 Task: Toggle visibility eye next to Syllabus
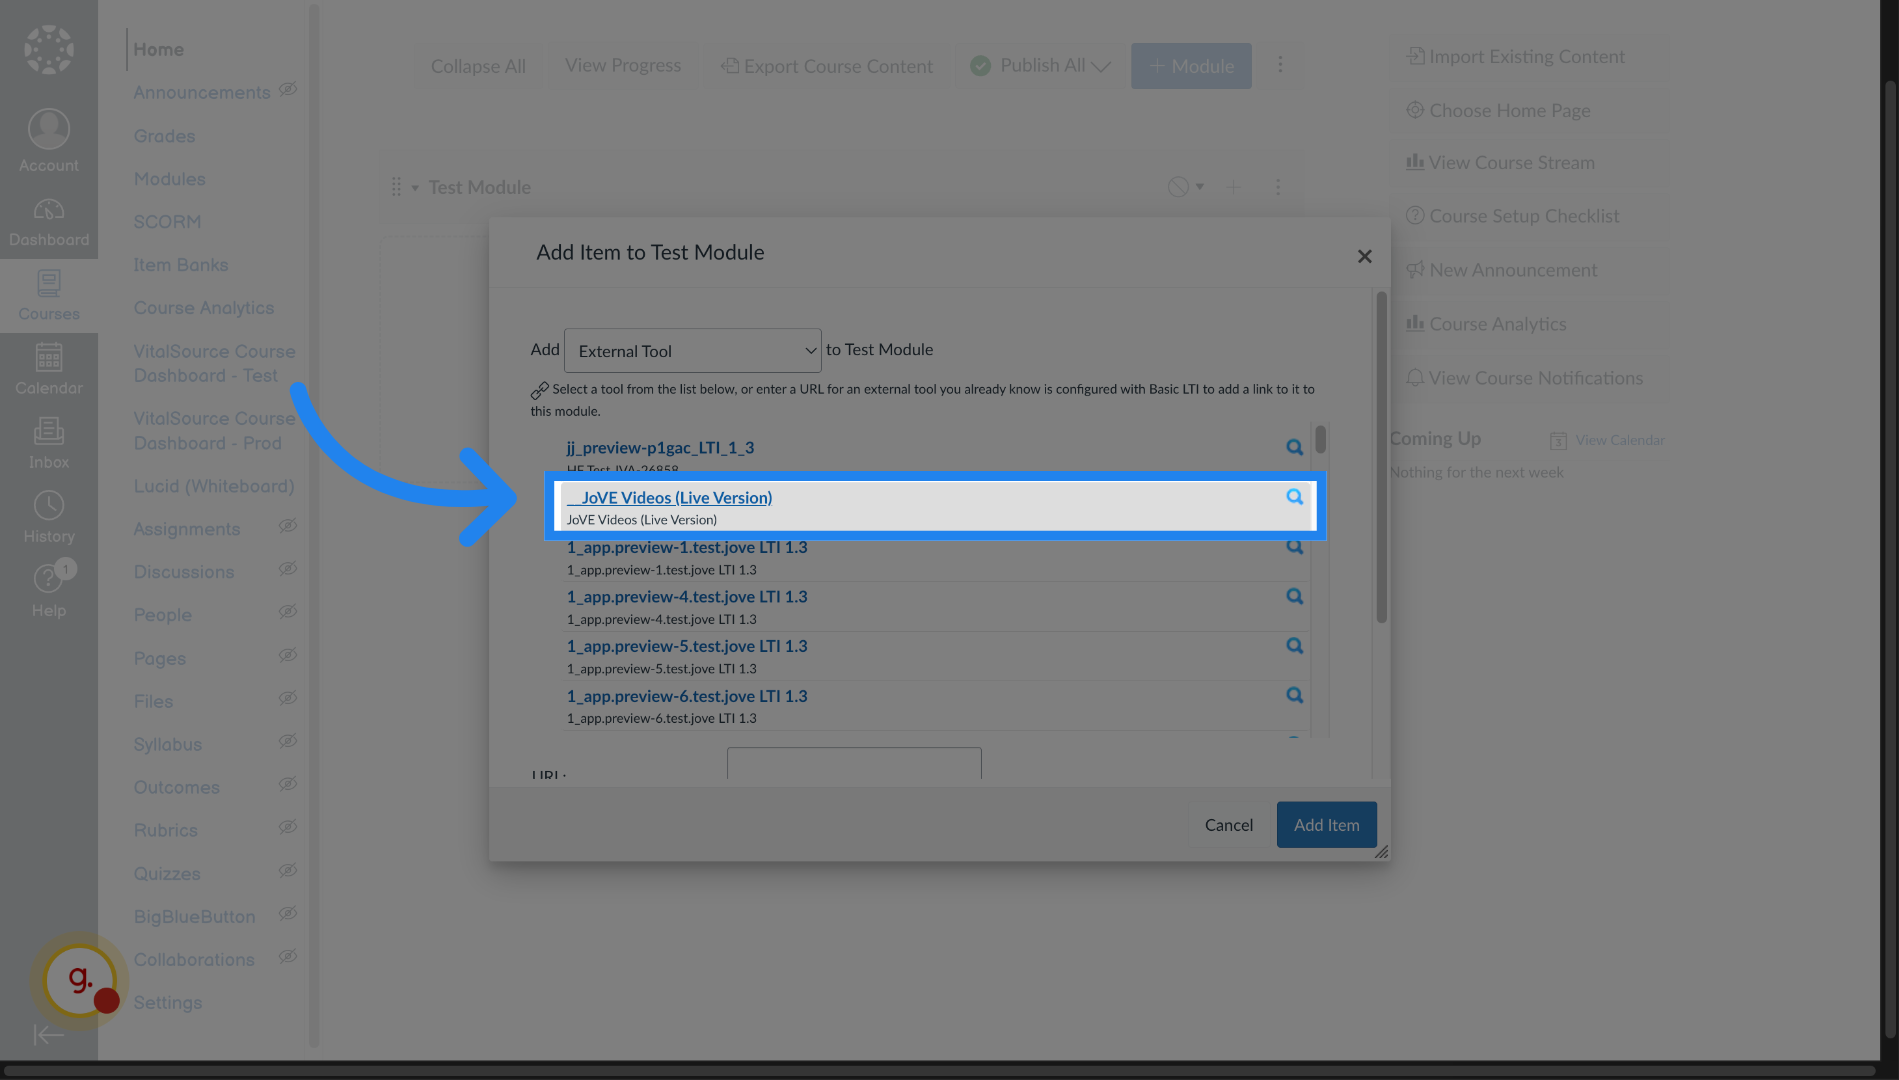tap(288, 741)
